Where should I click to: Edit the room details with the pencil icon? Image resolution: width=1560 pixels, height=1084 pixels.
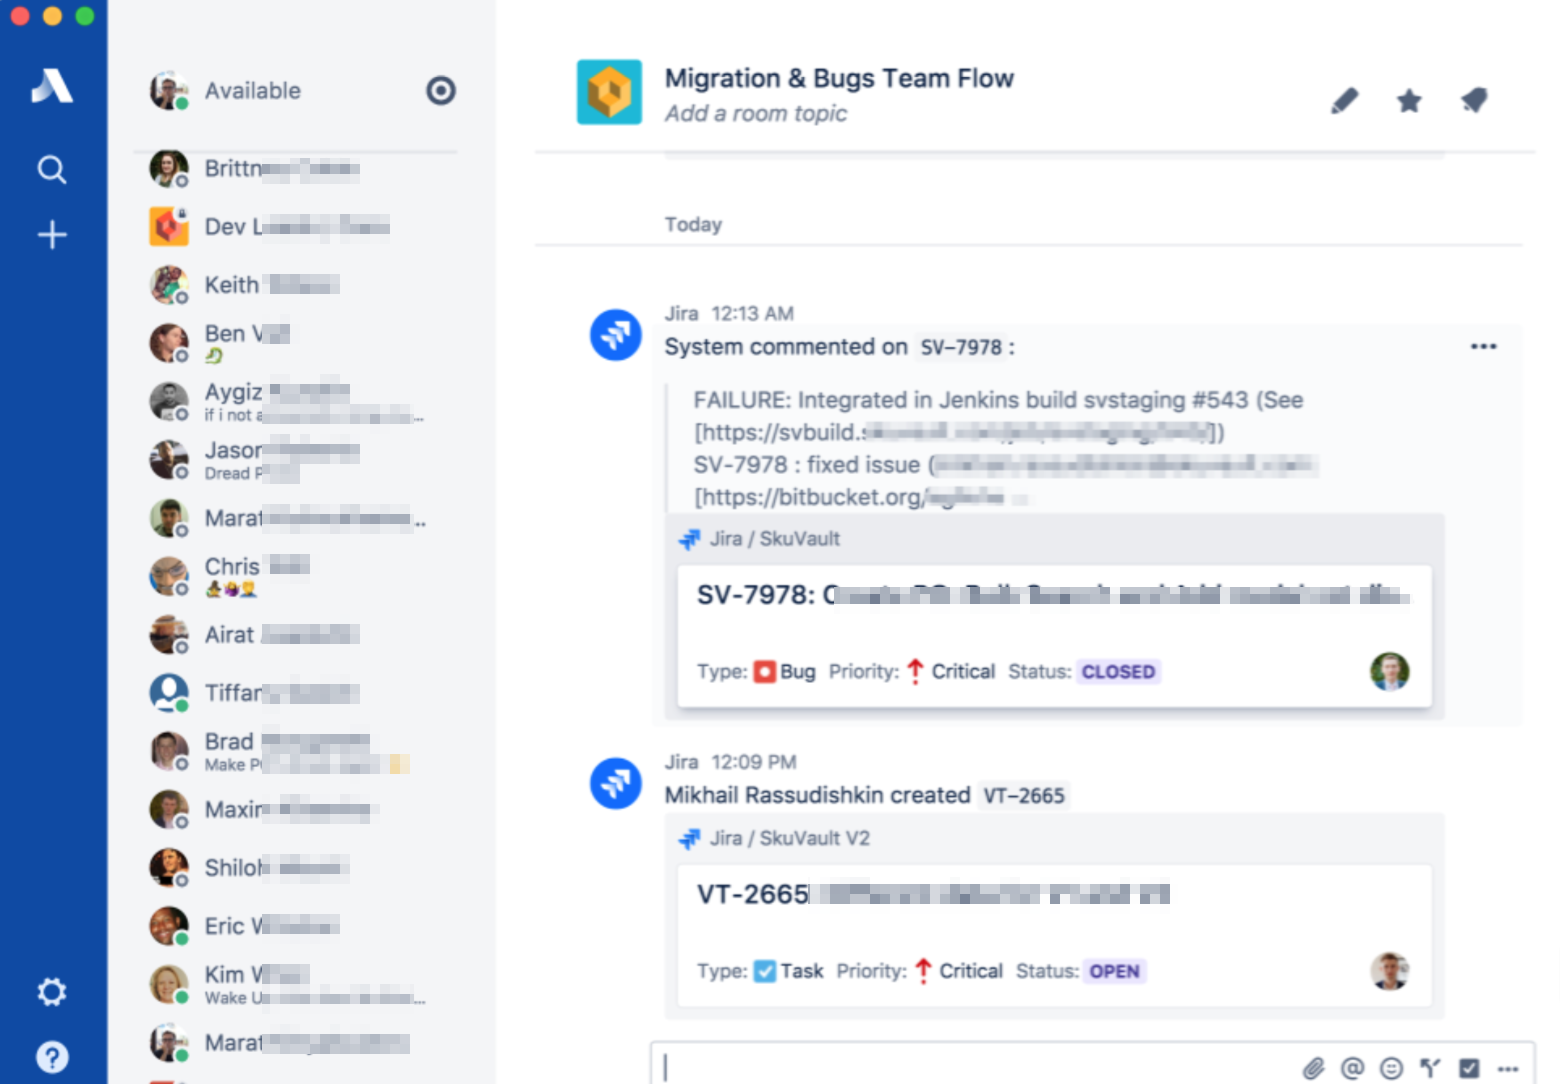tap(1344, 100)
